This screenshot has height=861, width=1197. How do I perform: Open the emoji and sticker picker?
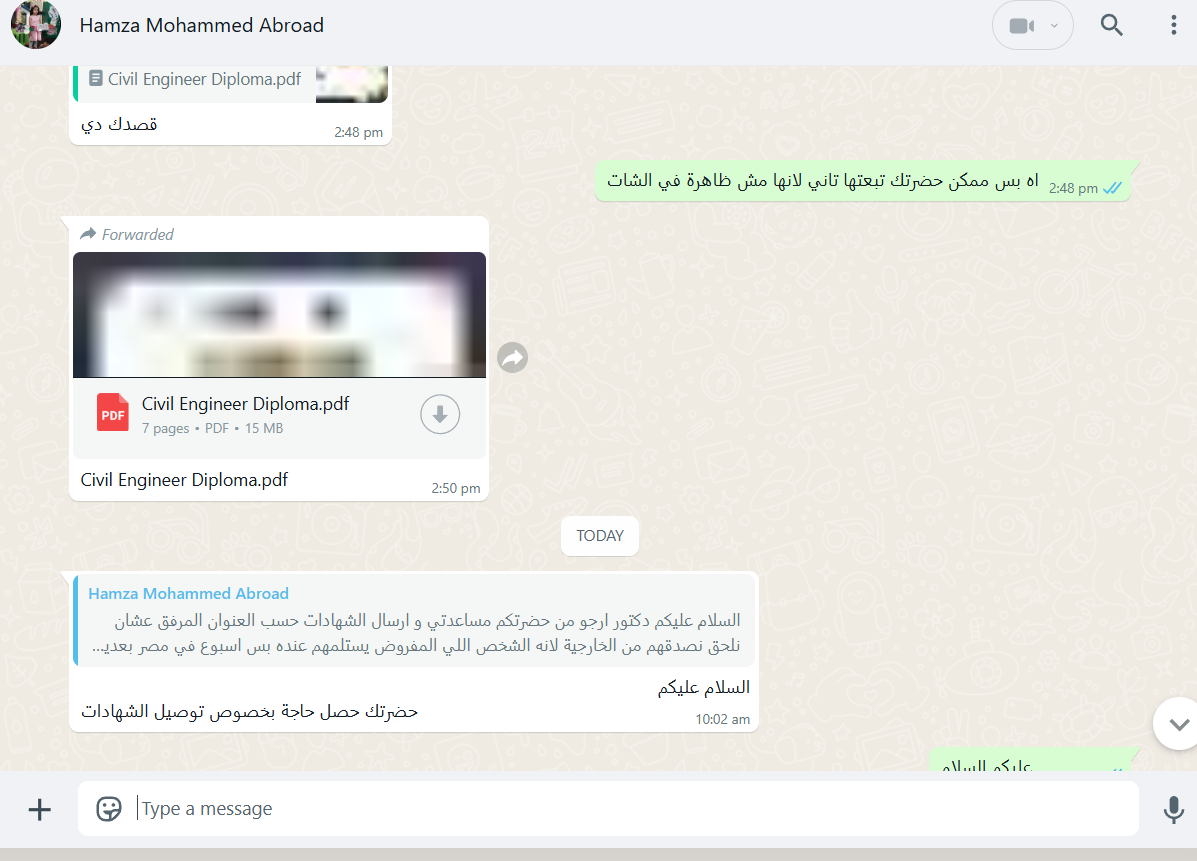pyautogui.click(x=109, y=809)
